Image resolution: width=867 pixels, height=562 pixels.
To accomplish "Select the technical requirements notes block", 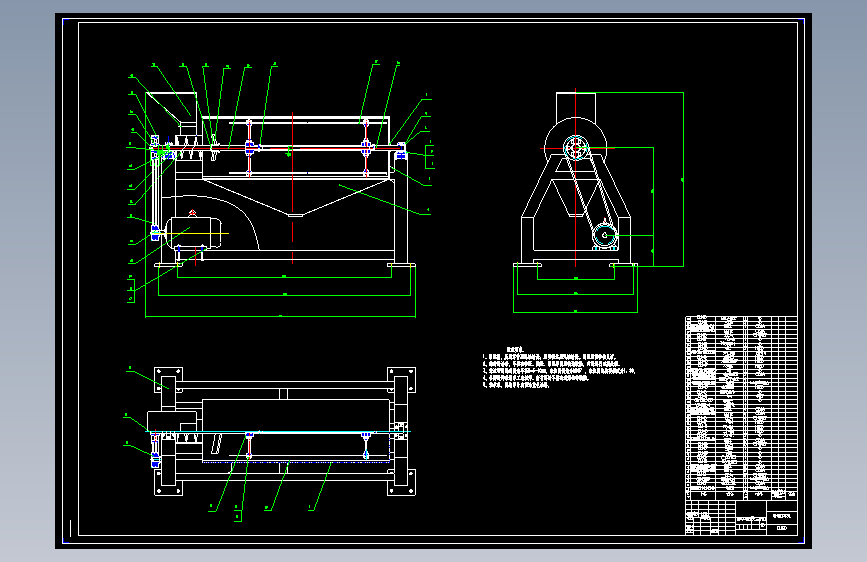I will (558, 367).
